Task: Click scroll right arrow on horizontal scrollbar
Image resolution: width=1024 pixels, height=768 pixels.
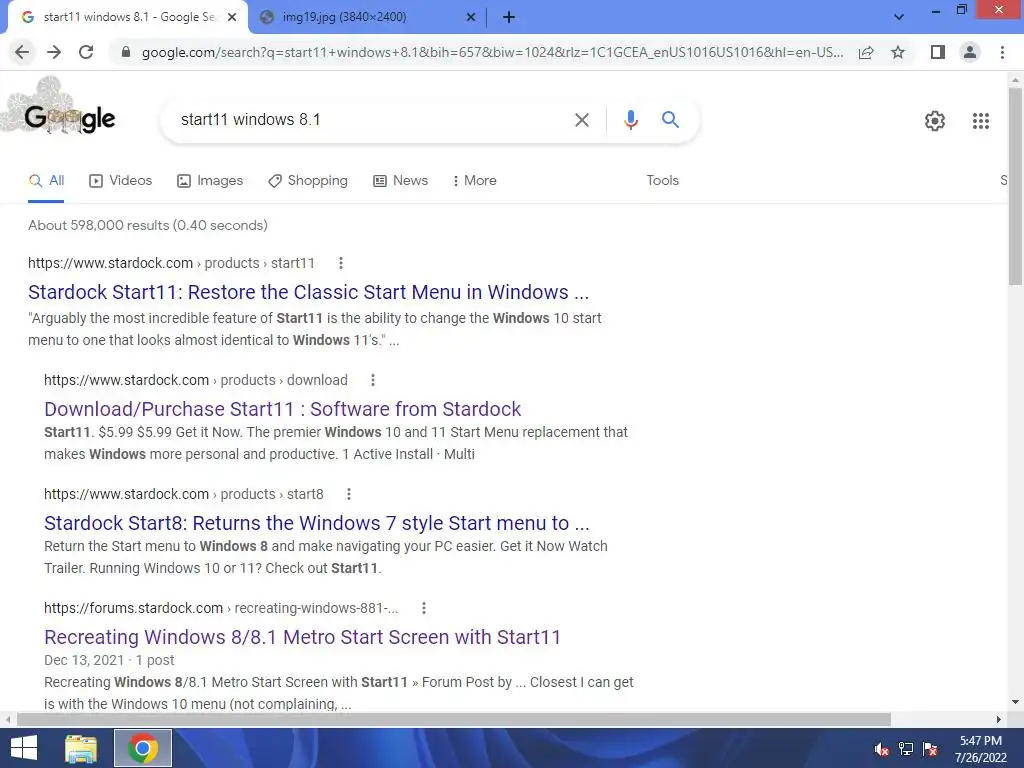Action: pos(999,719)
